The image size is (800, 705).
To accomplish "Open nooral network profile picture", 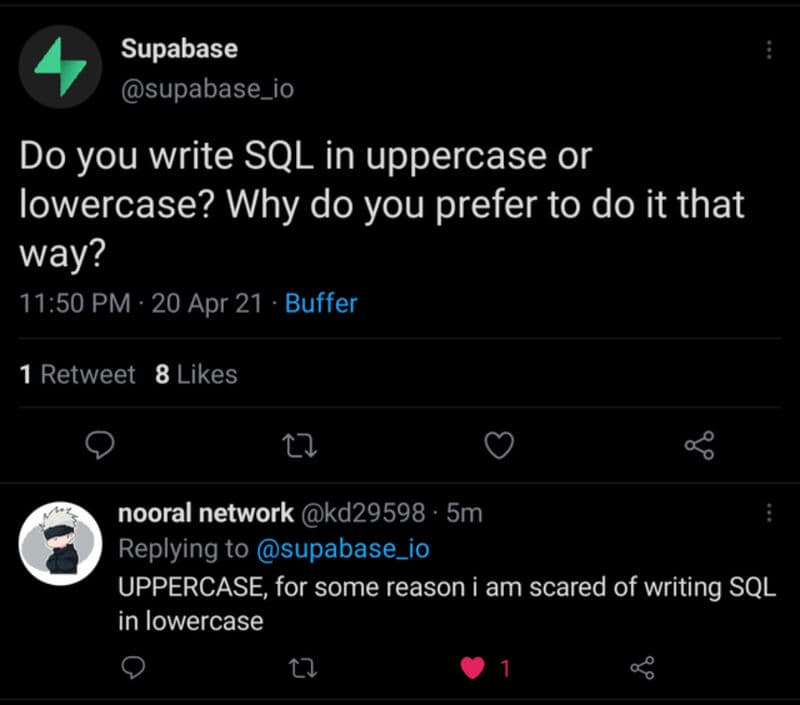I will tap(60, 543).
